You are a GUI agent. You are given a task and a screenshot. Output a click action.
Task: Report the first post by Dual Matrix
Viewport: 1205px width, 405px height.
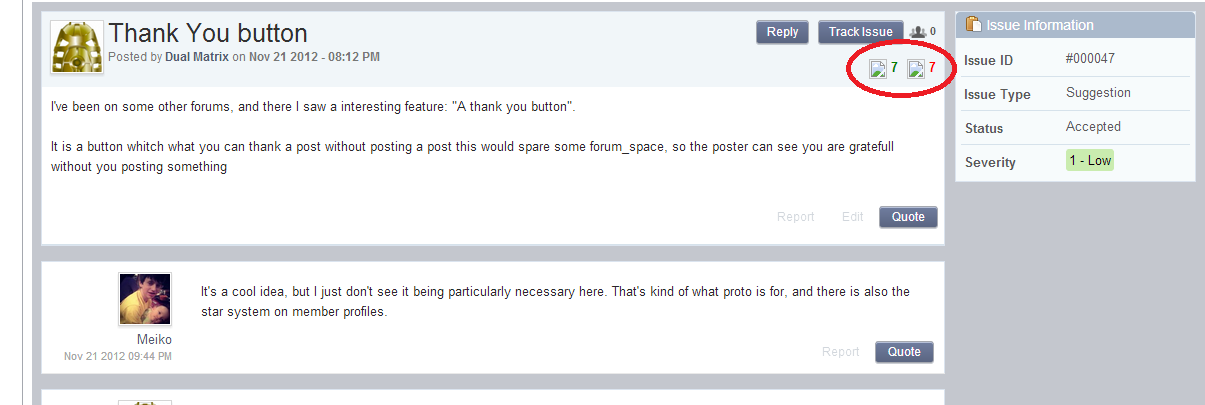click(796, 217)
